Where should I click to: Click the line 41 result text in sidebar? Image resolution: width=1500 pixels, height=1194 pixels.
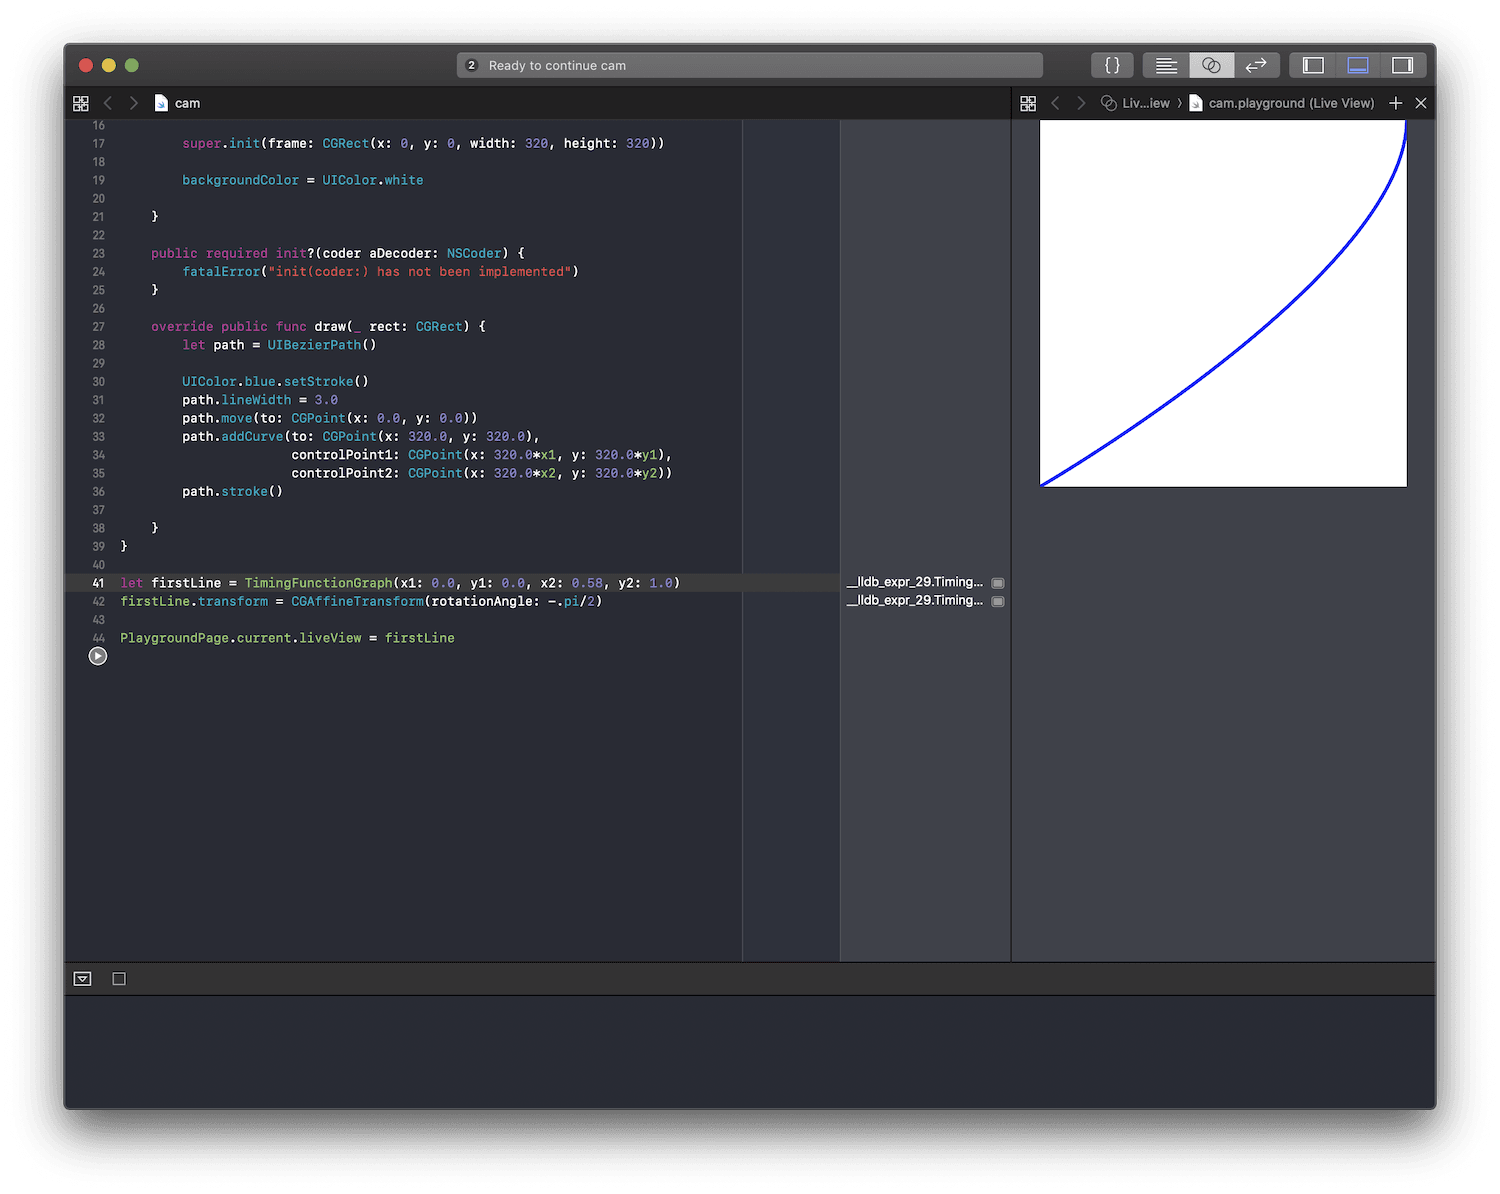coord(915,582)
